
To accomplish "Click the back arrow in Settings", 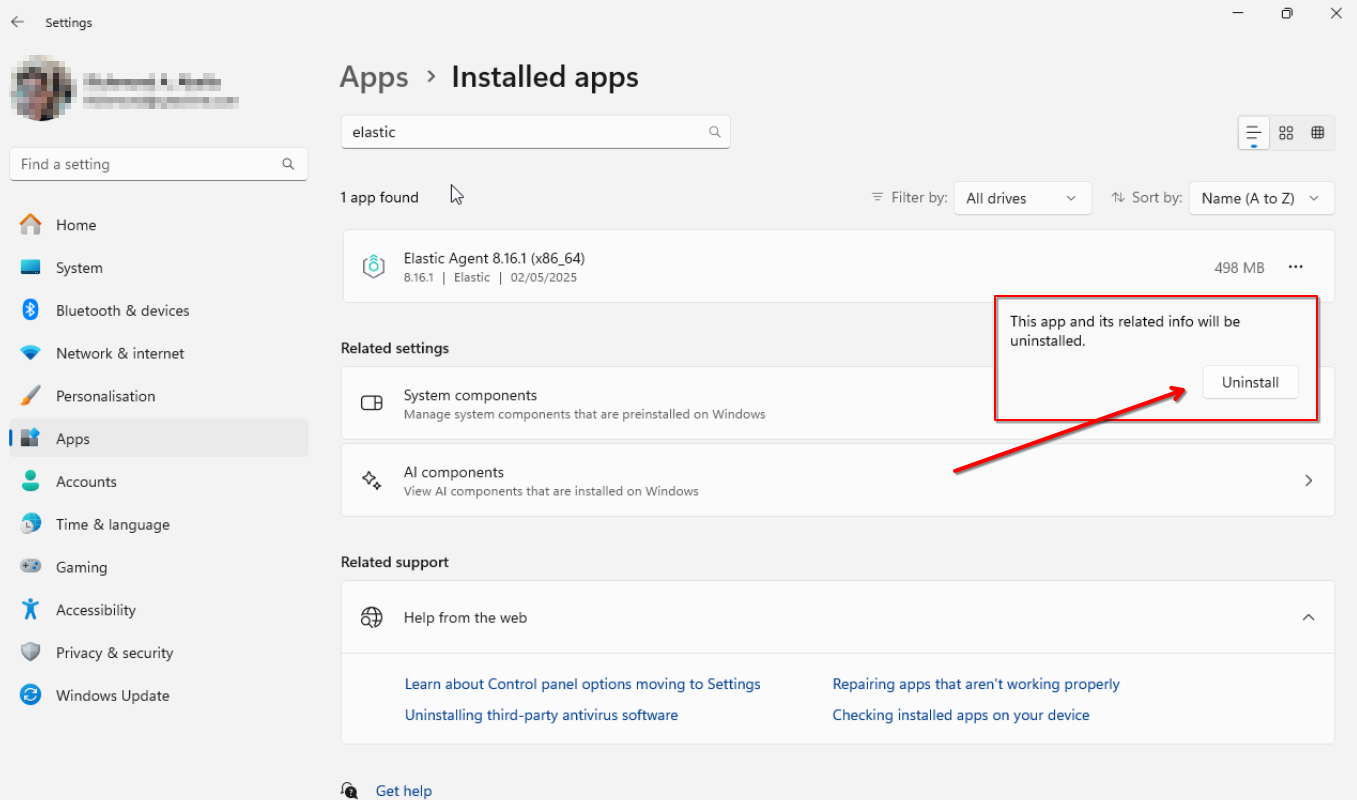I will (x=18, y=22).
